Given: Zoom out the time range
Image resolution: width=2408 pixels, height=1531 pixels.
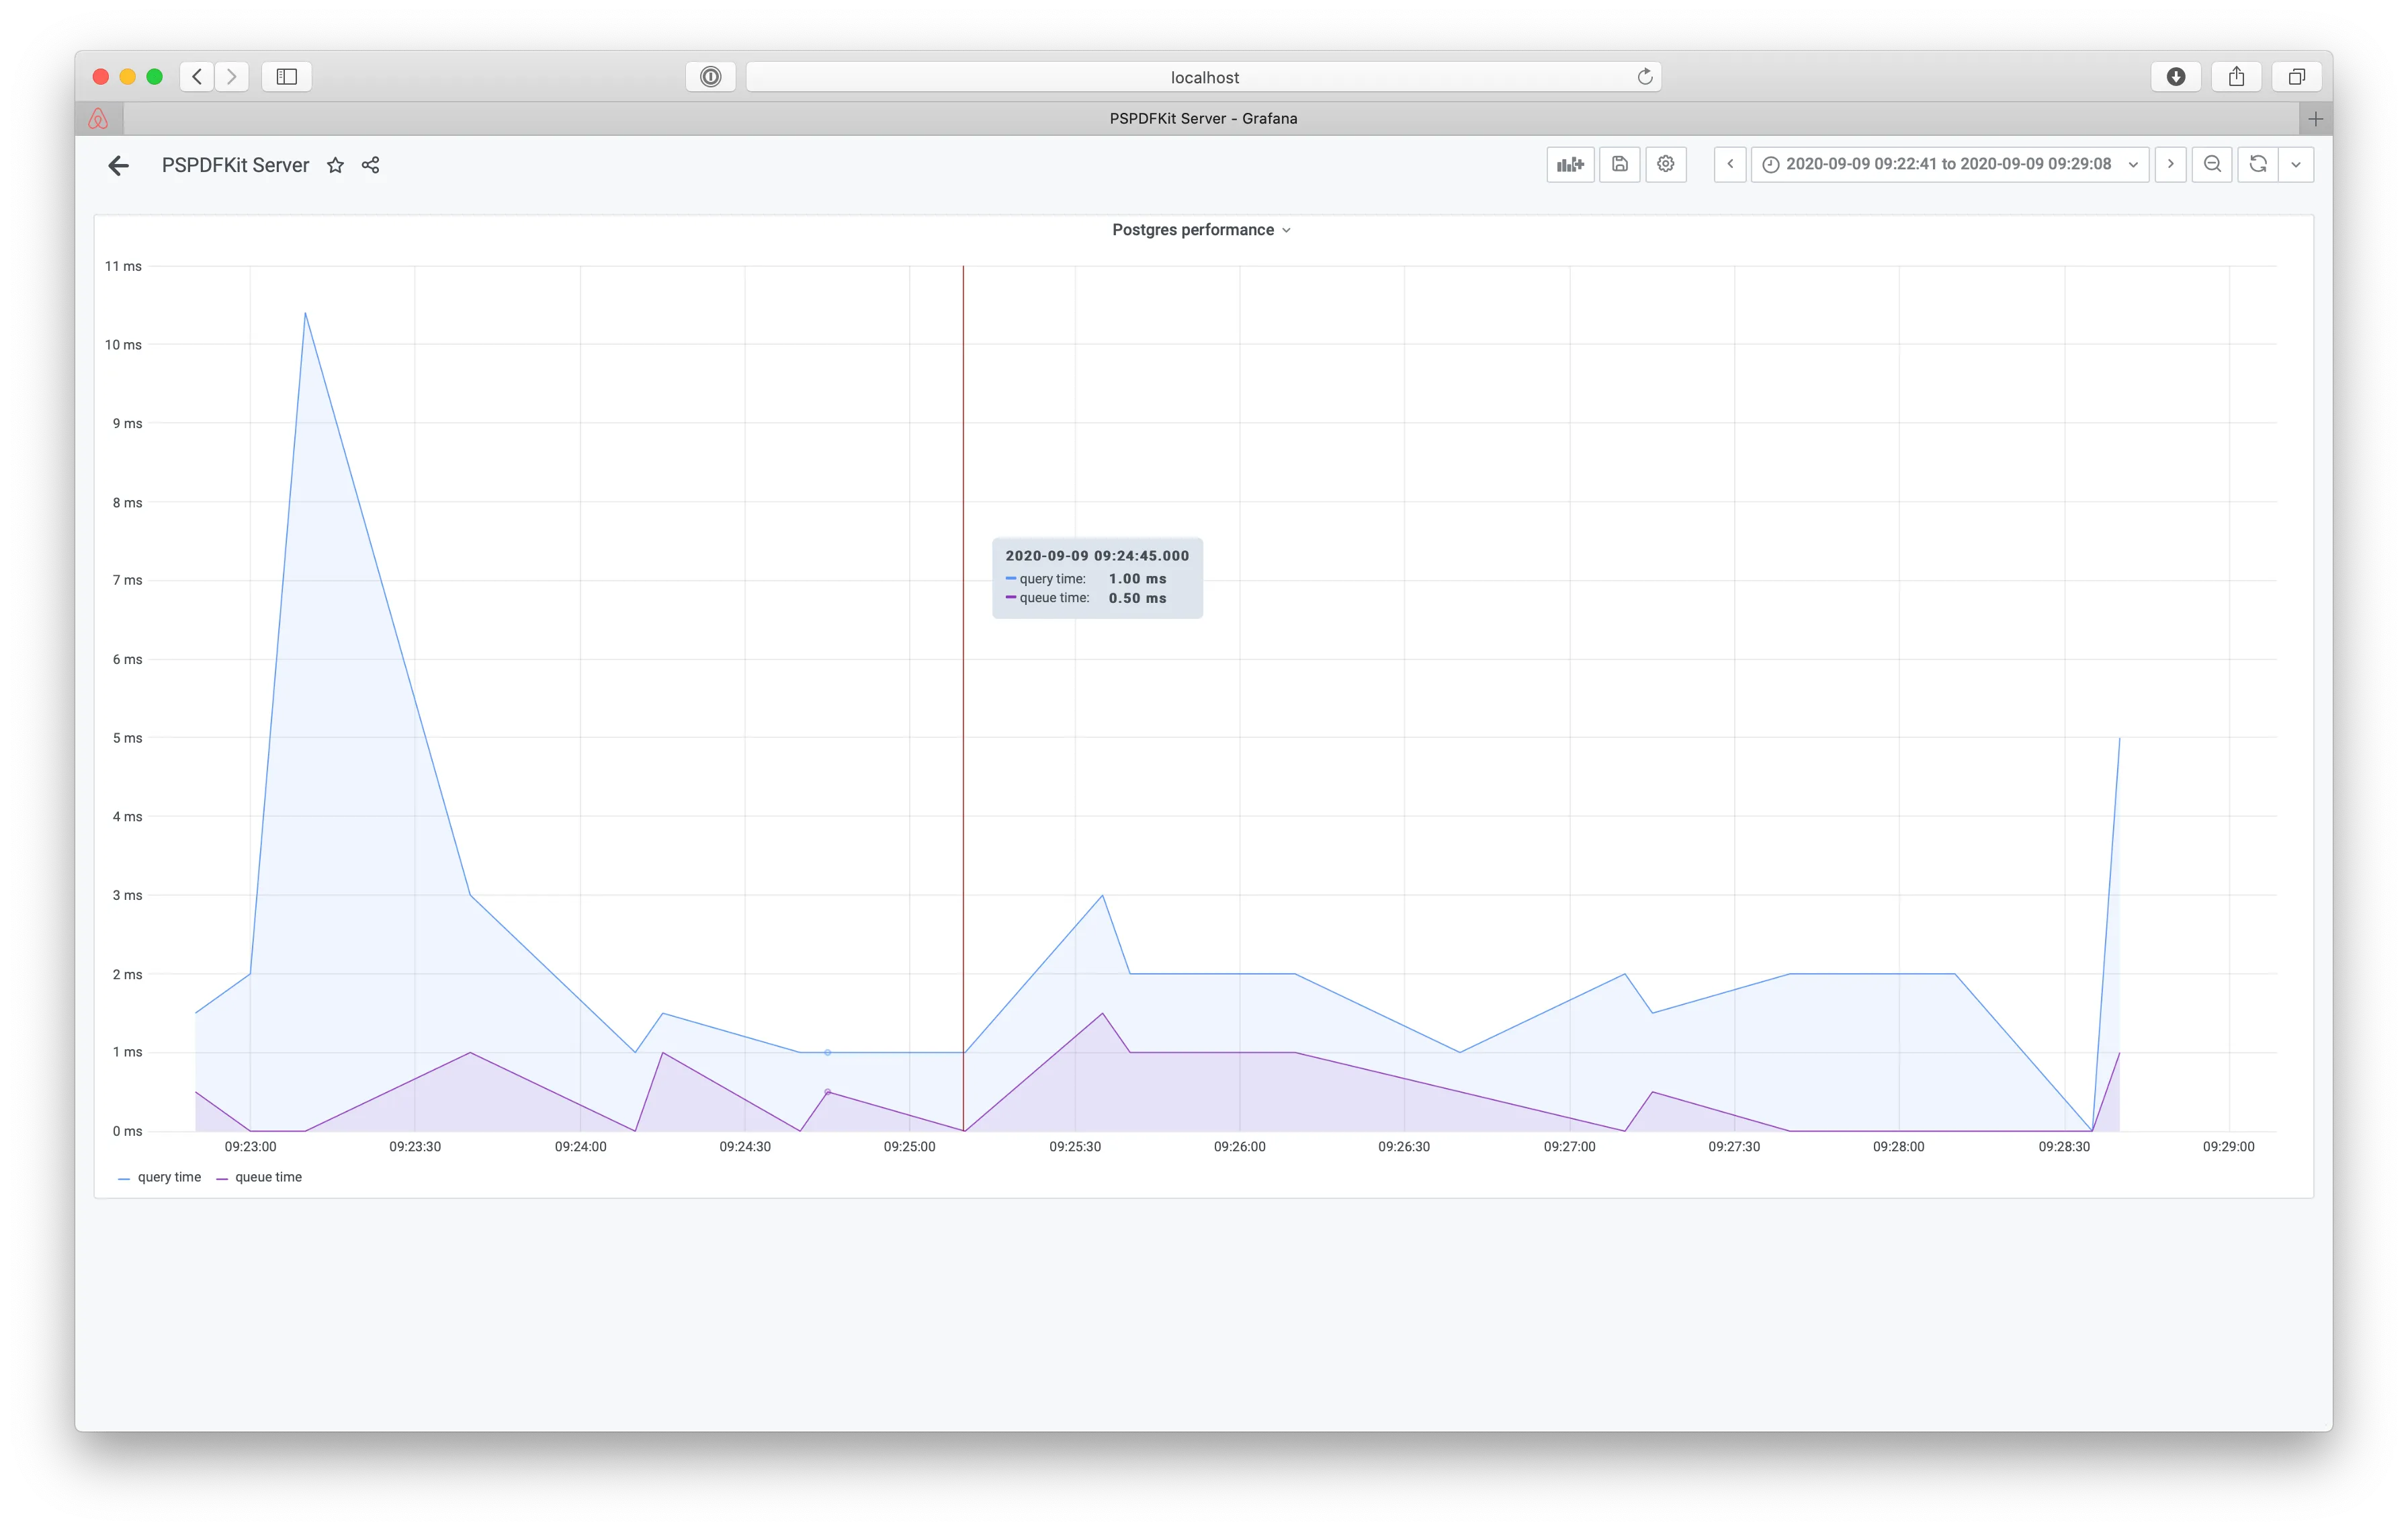Looking at the screenshot, I should 2212,164.
